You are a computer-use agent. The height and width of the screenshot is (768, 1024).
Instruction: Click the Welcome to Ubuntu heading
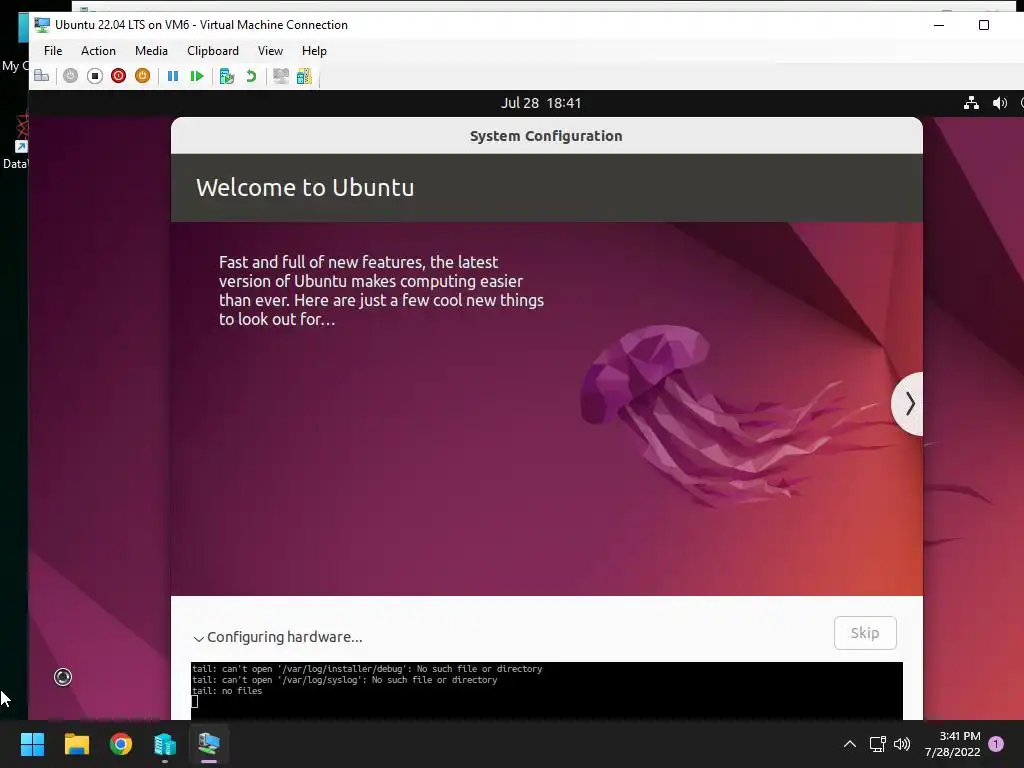point(305,187)
